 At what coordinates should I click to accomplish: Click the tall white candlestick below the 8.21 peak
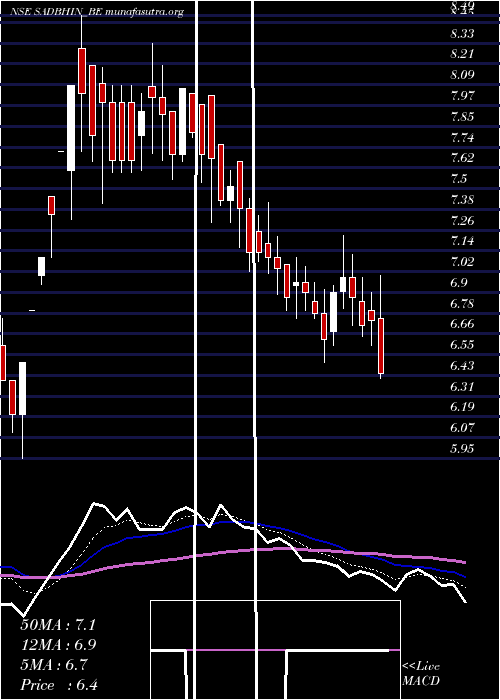click(x=71, y=128)
